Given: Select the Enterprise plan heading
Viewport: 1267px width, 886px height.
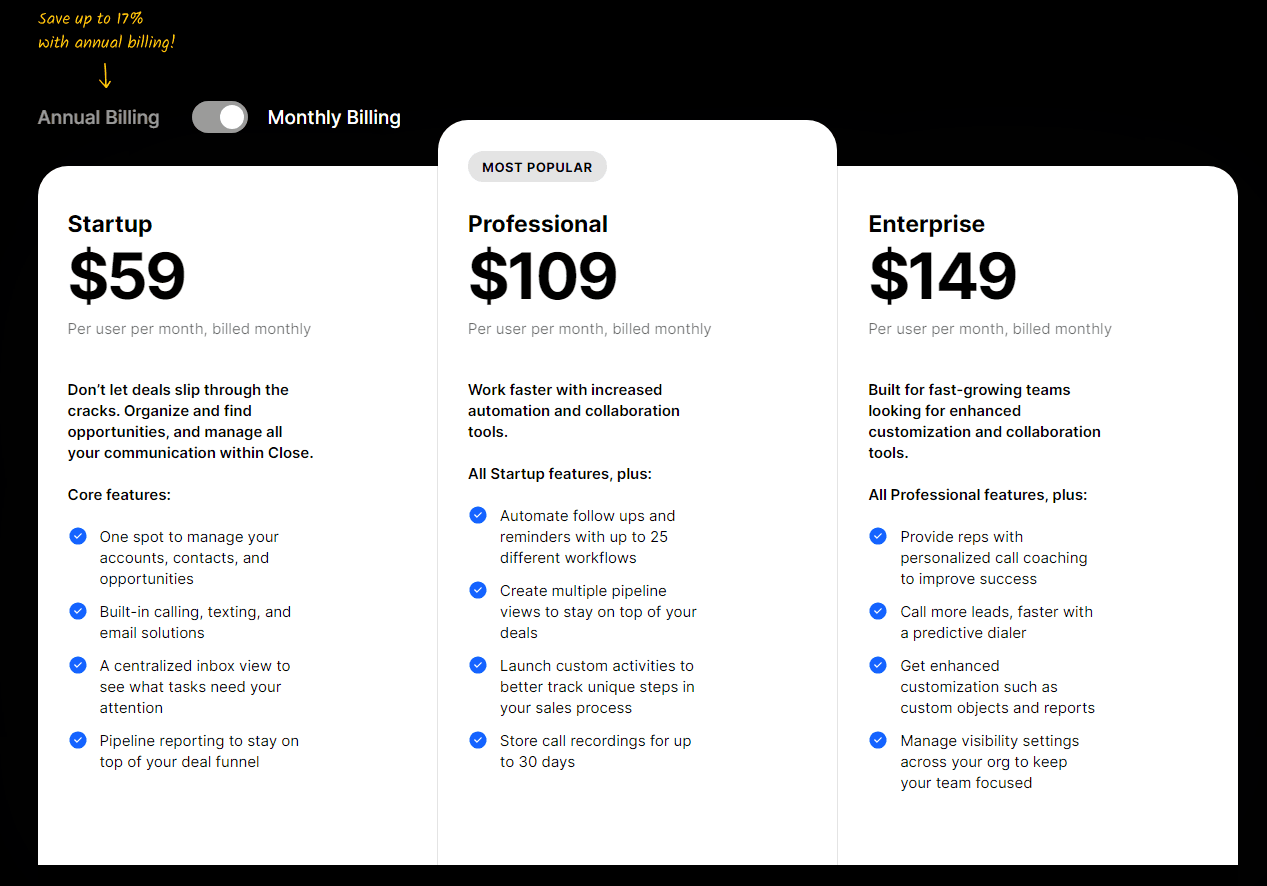Looking at the screenshot, I should [926, 224].
